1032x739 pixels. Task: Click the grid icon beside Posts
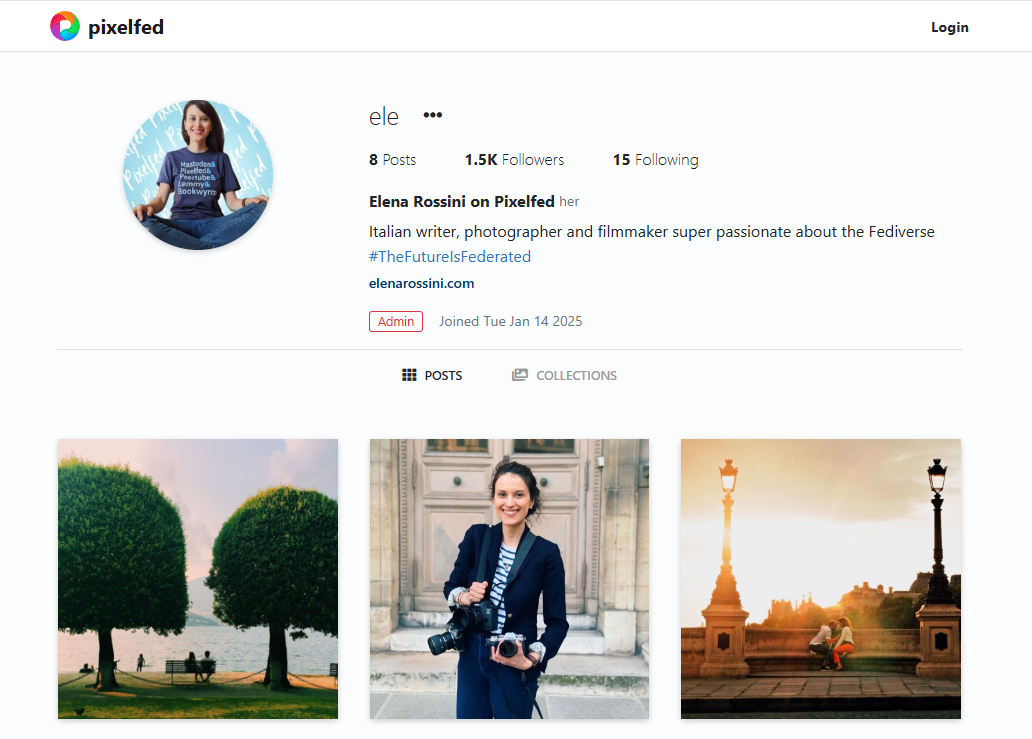pyautogui.click(x=409, y=375)
